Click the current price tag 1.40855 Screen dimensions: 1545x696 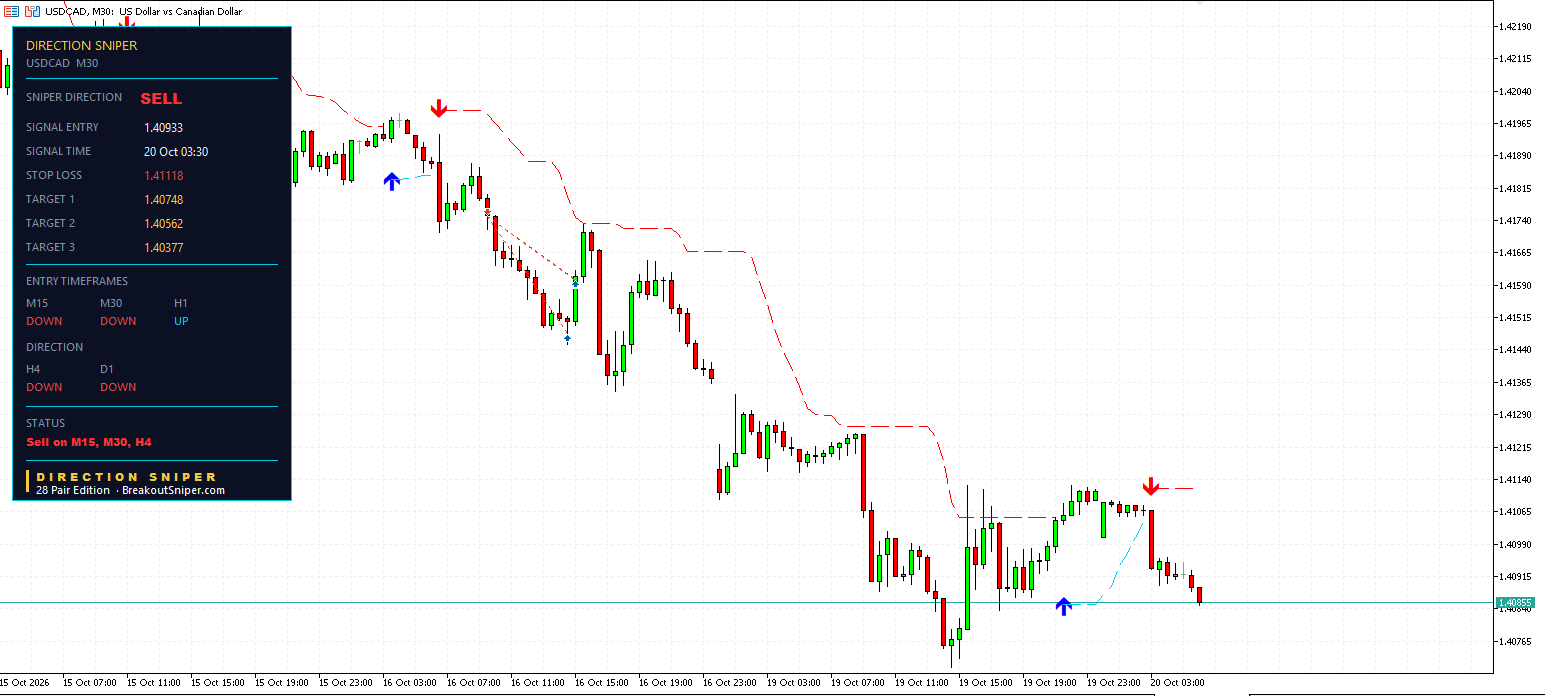[1514, 603]
